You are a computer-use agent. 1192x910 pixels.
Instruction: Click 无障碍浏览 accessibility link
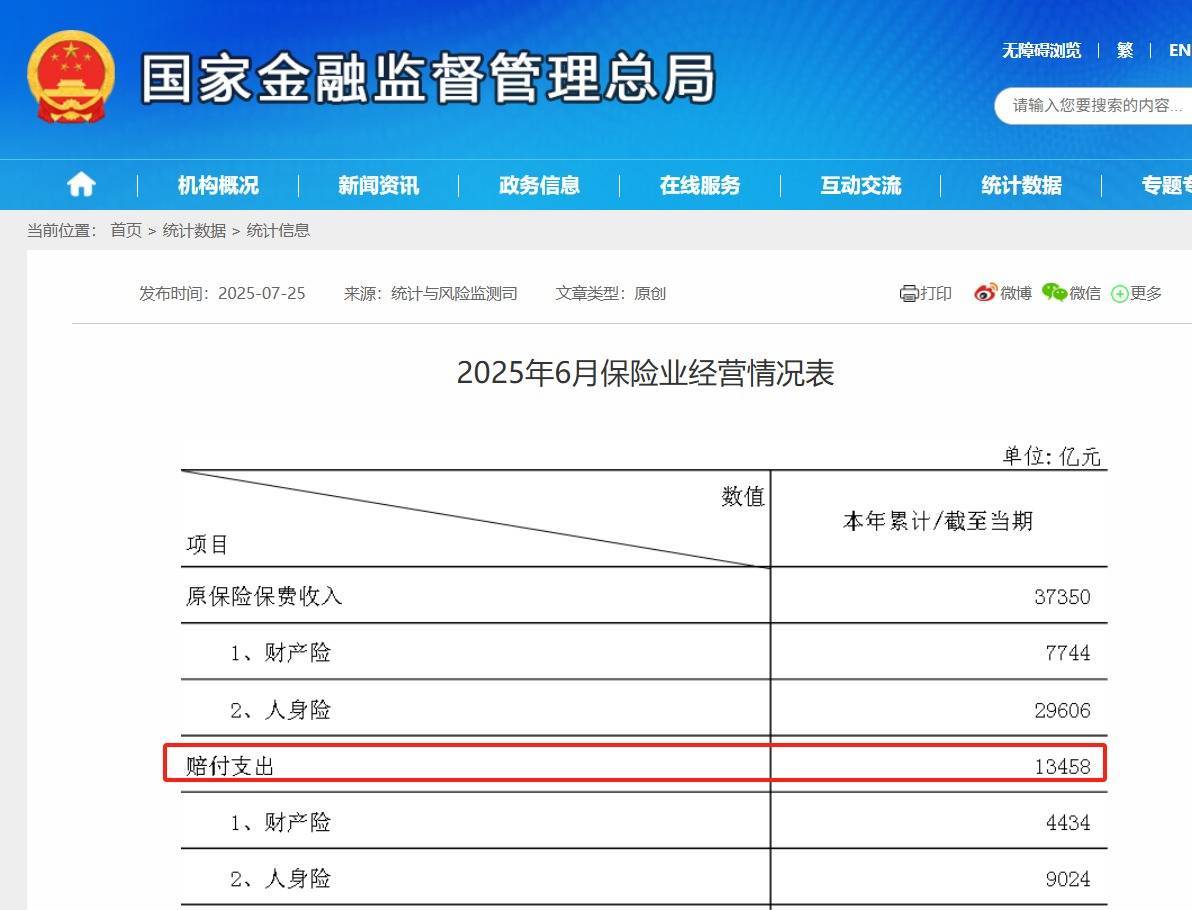pos(1041,50)
